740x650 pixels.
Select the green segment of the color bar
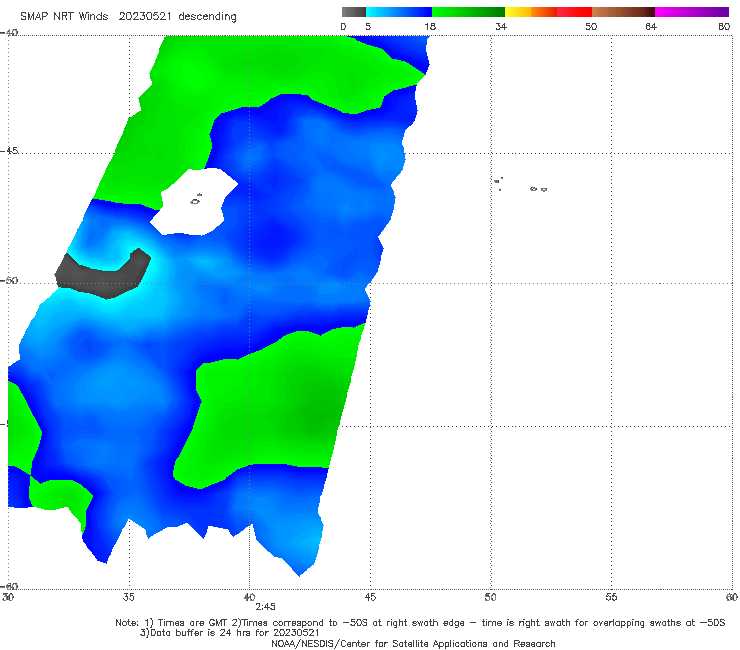(468, 12)
